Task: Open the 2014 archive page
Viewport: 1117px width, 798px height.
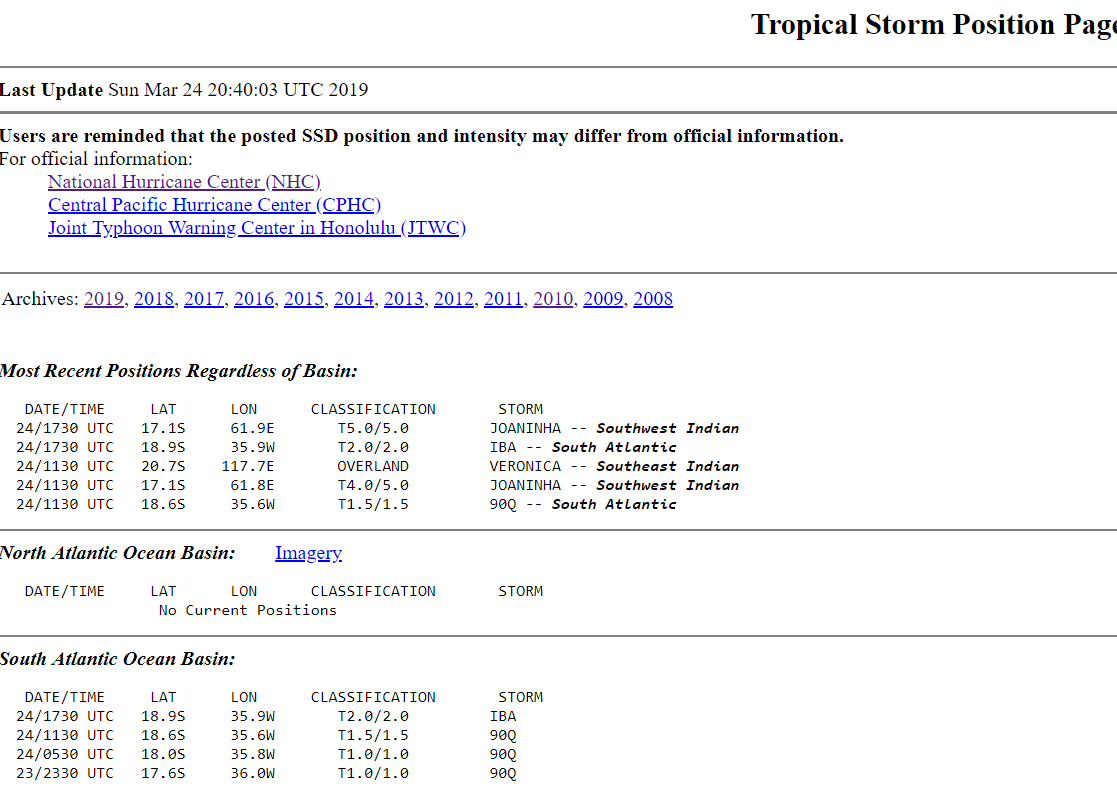Action: (x=354, y=299)
